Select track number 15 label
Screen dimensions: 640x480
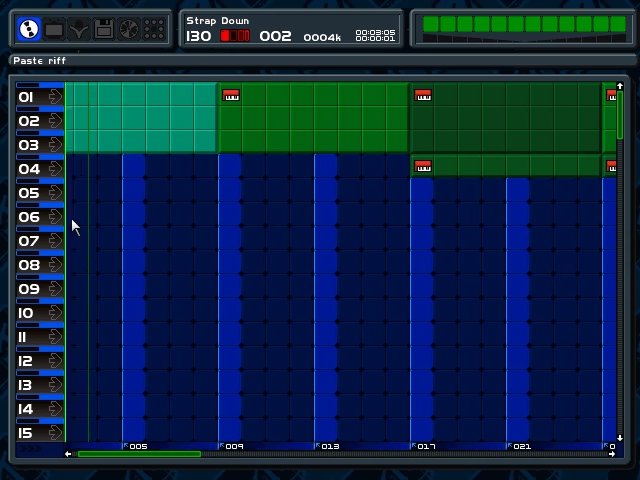click(x=25, y=433)
